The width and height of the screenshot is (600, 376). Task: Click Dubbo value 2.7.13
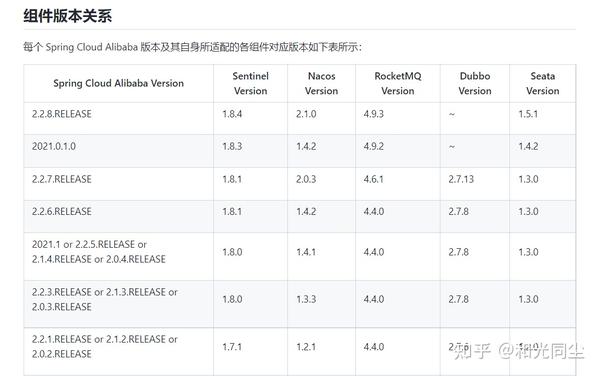(461, 179)
